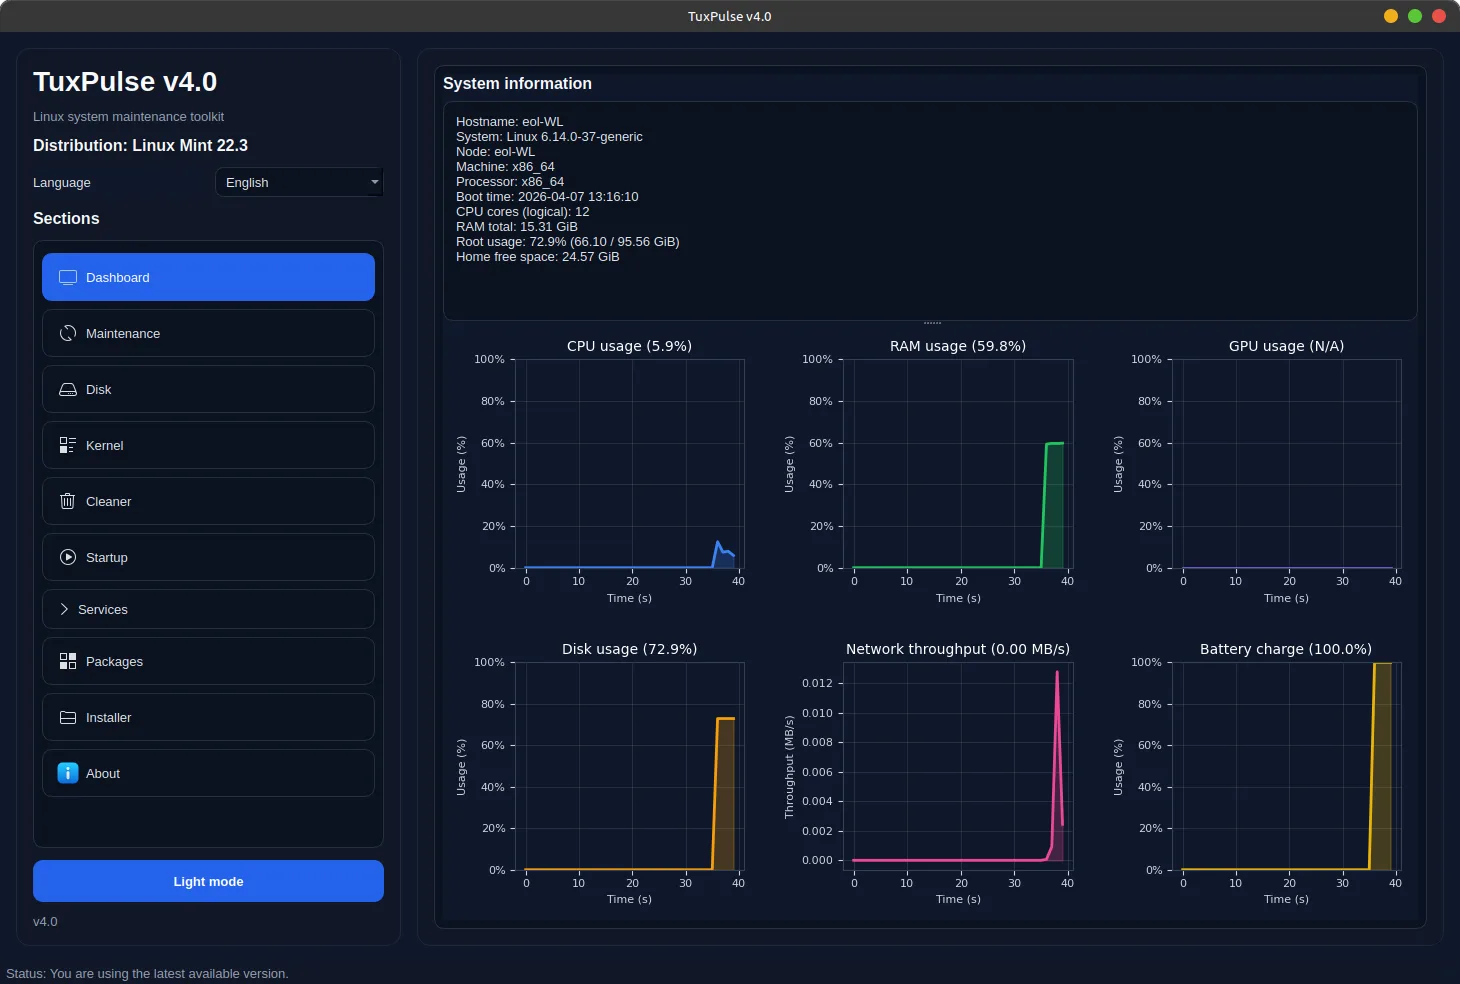
Task: Click the Startup play icon
Action: pyautogui.click(x=67, y=557)
